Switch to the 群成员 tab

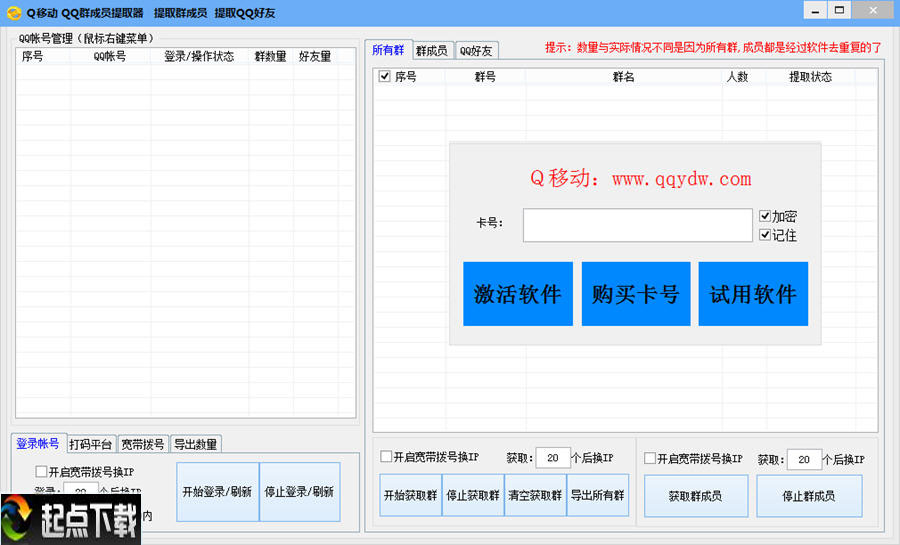pos(432,50)
